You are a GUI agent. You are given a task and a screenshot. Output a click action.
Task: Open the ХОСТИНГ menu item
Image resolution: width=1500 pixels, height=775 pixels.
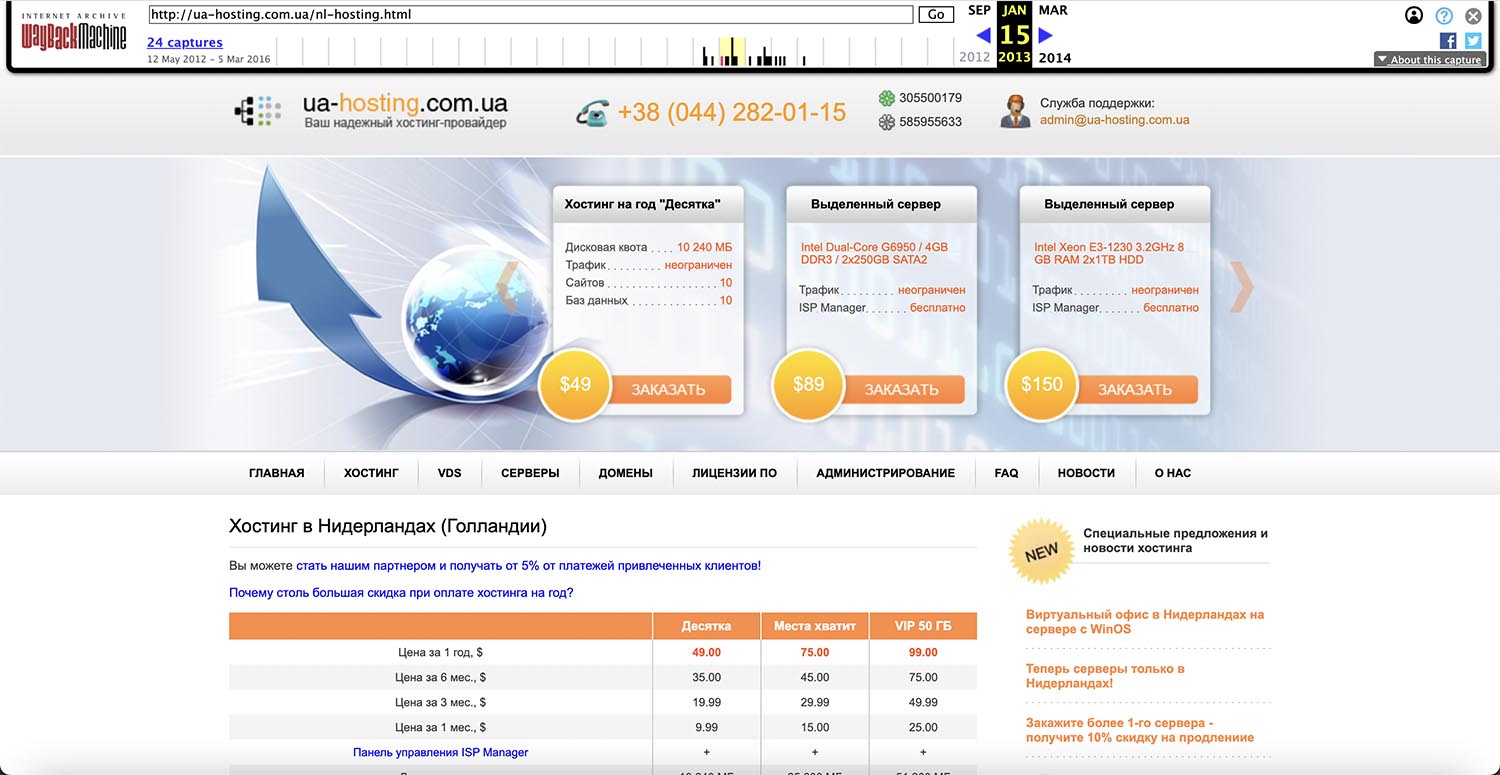tap(371, 473)
